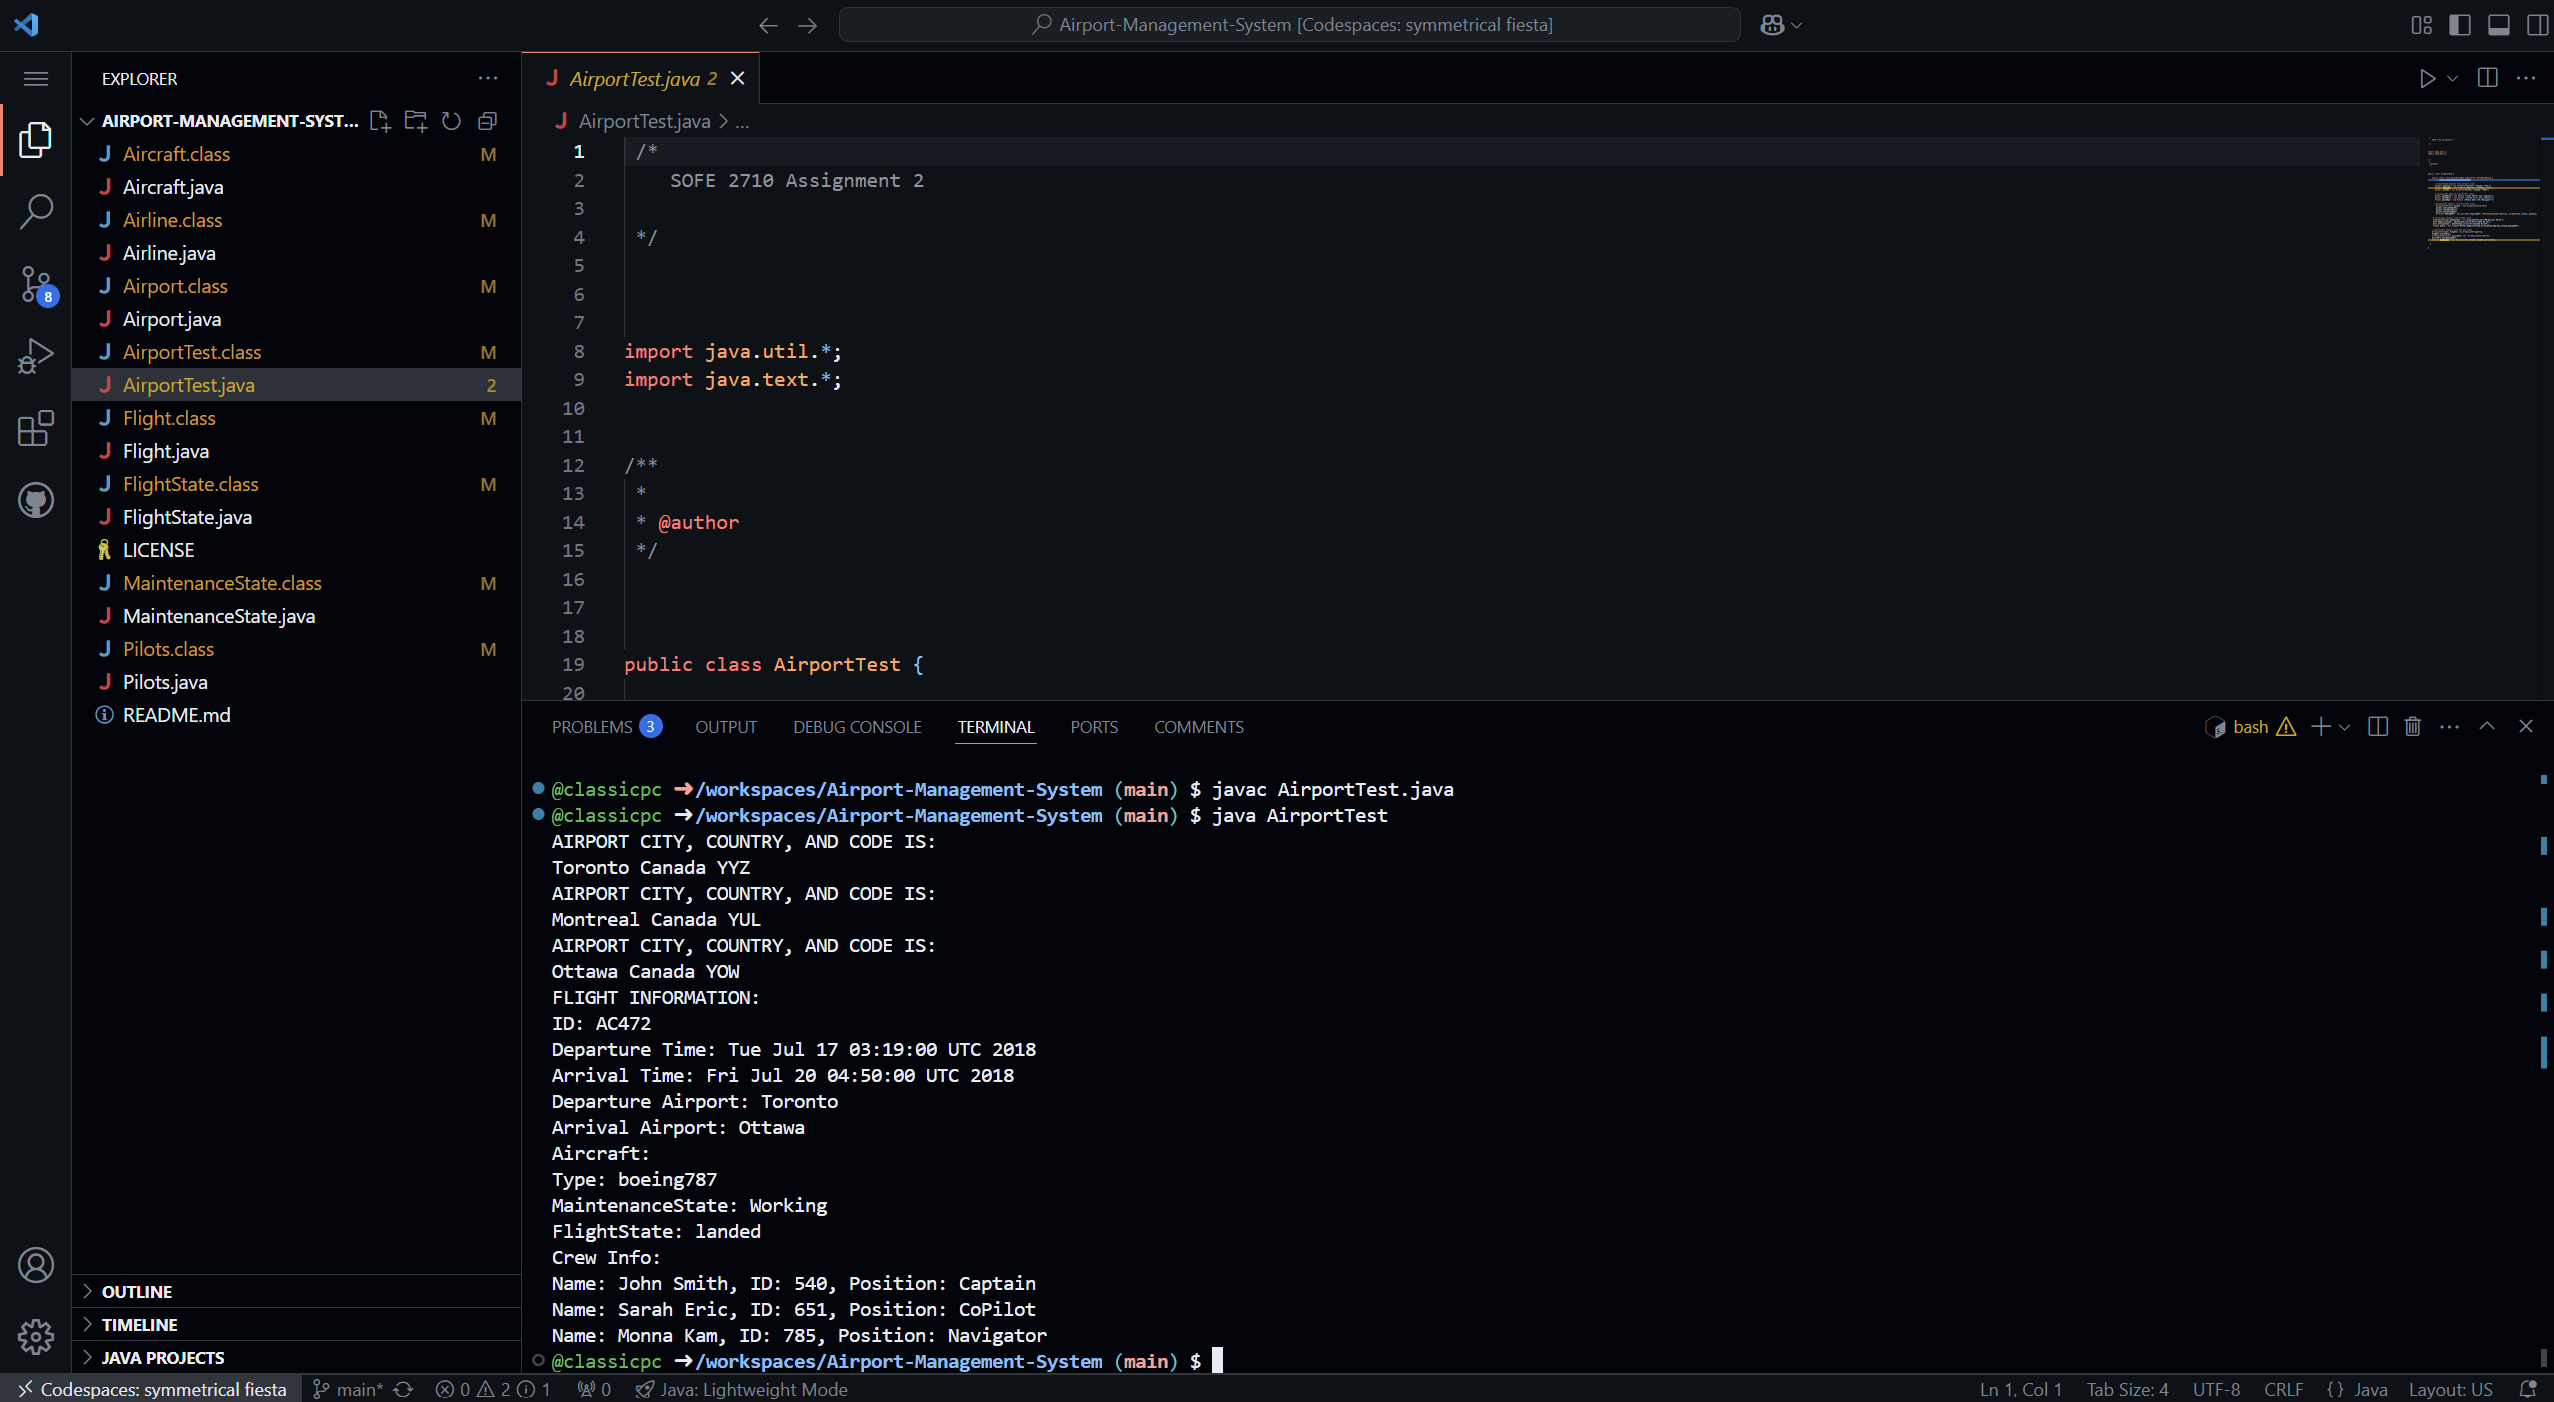Open the Source Control view
Viewport: 2554px width, 1402px height.
(x=36, y=284)
